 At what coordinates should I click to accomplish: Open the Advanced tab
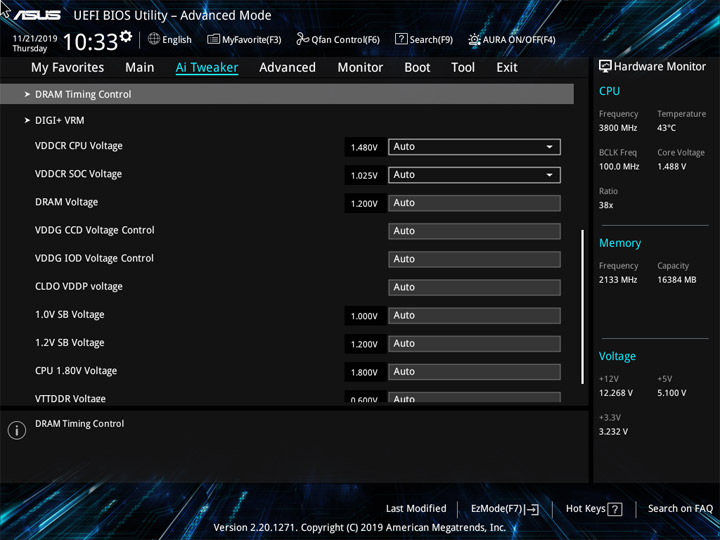tap(287, 68)
